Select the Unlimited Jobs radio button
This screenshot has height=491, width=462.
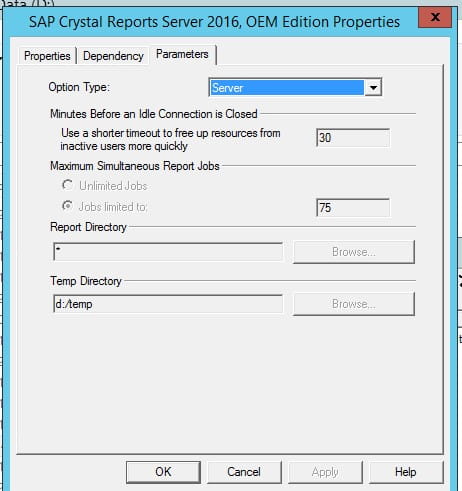pyautogui.click(x=67, y=185)
